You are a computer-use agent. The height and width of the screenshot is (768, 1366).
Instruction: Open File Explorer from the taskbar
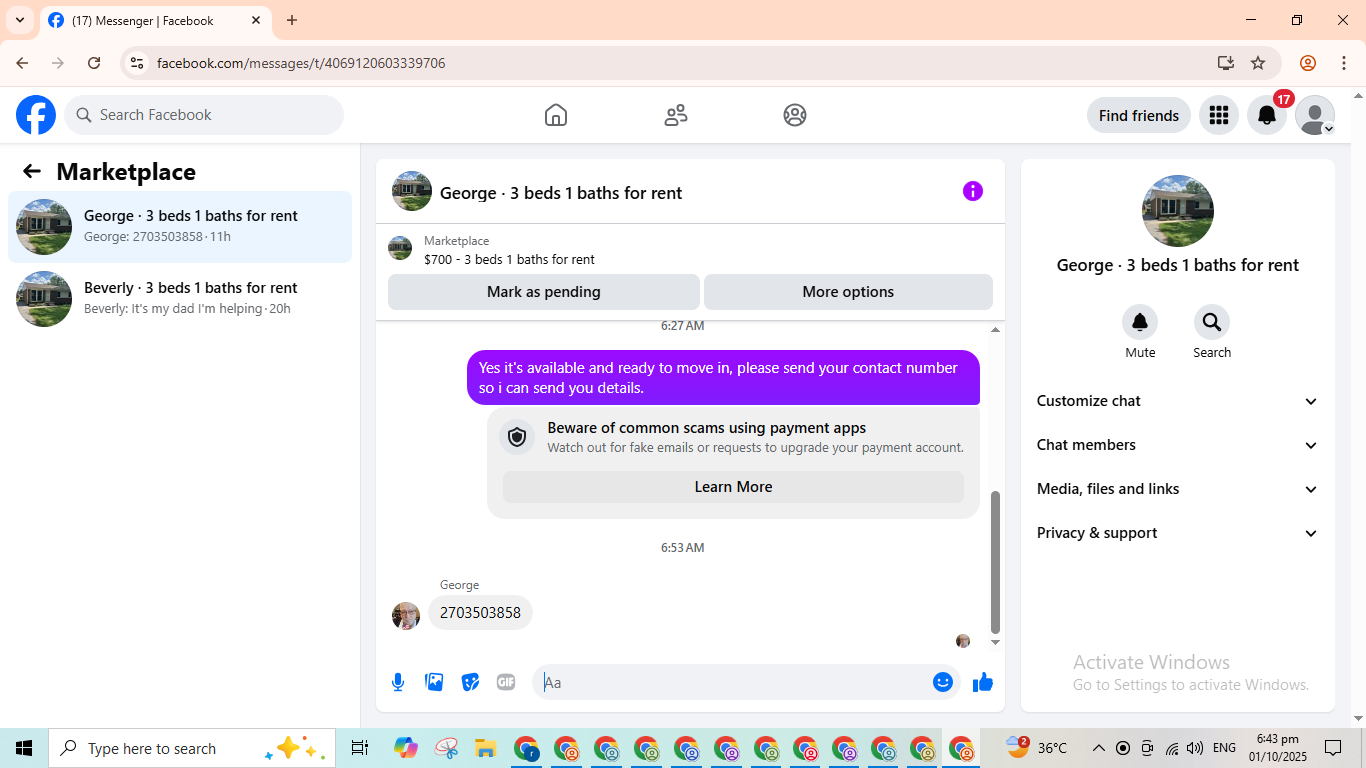pos(486,748)
